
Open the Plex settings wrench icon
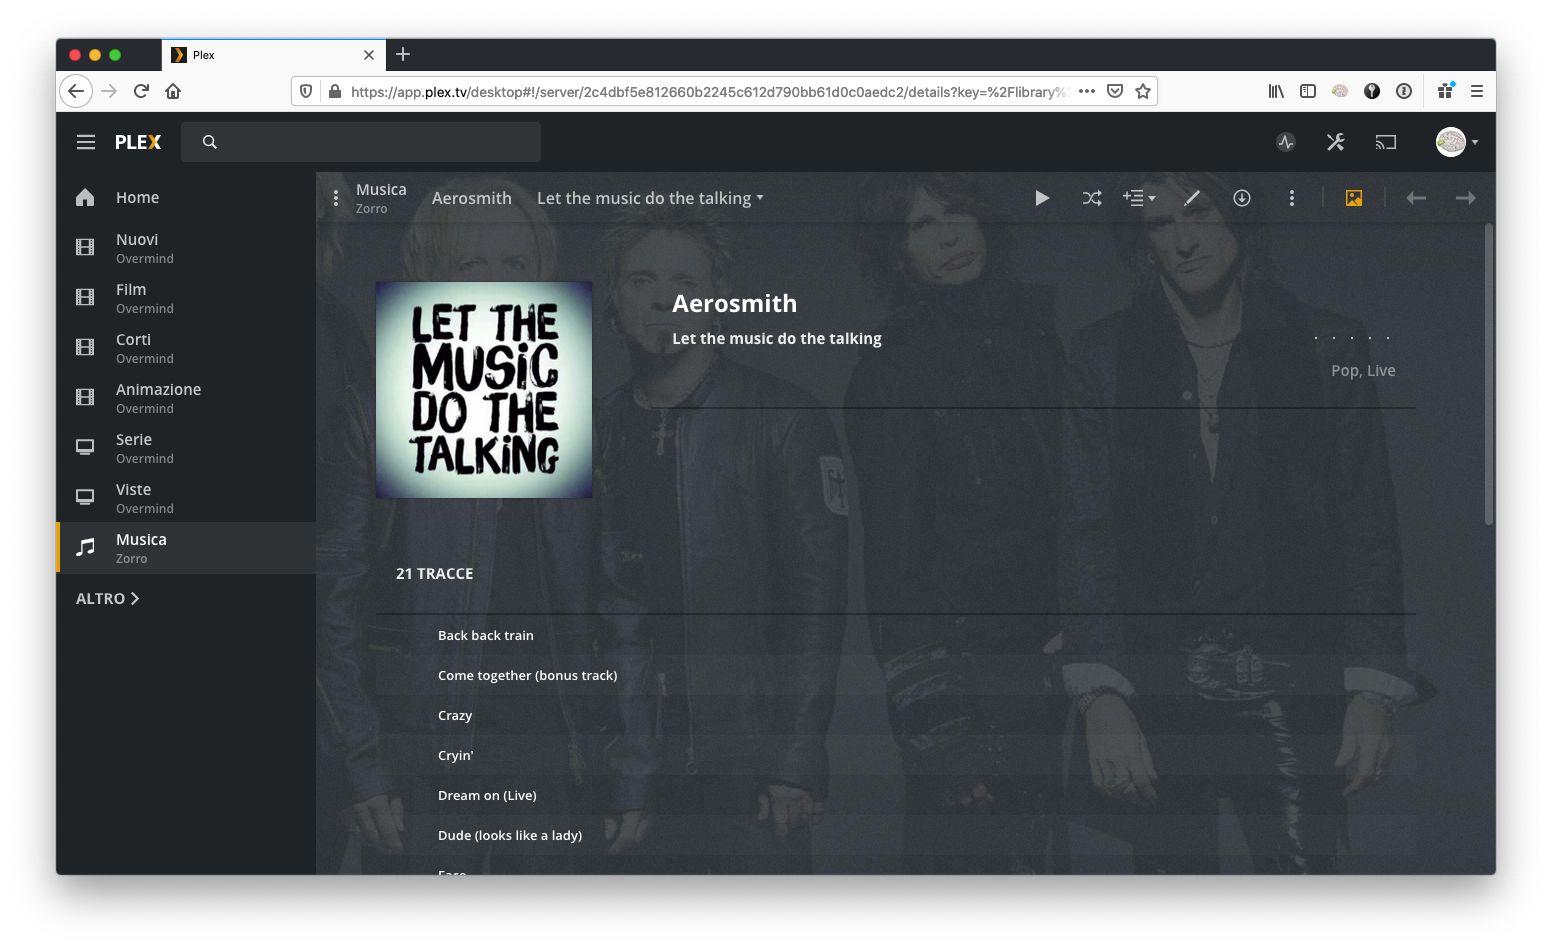tap(1336, 142)
